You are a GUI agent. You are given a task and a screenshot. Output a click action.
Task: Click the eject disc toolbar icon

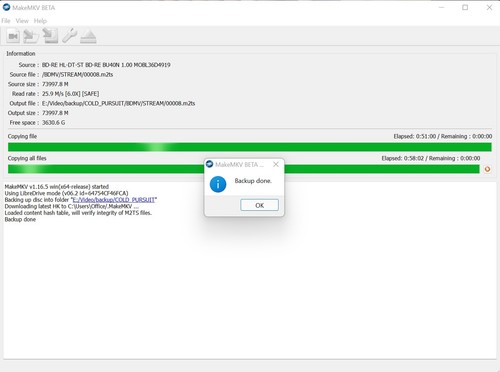(x=88, y=36)
